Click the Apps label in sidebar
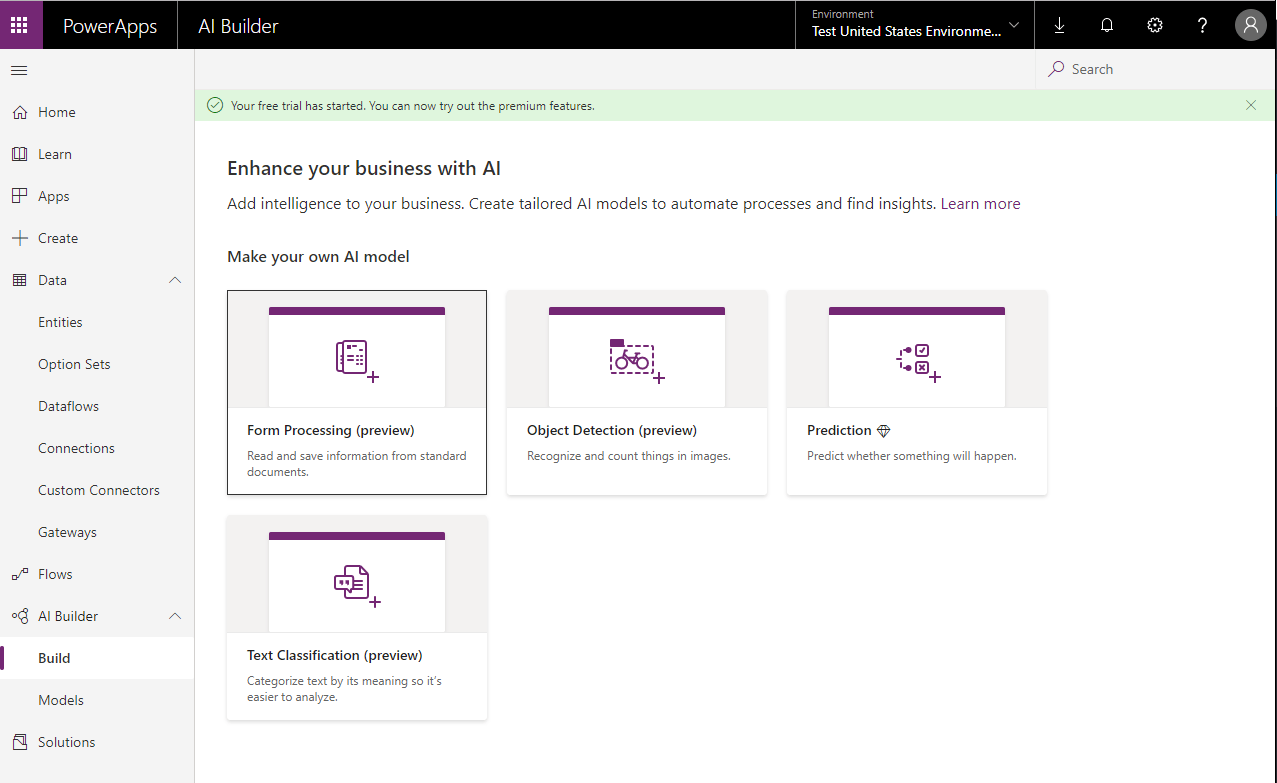Image resolution: width=1277 pixels, height=783 pixels. coord(54,197)
